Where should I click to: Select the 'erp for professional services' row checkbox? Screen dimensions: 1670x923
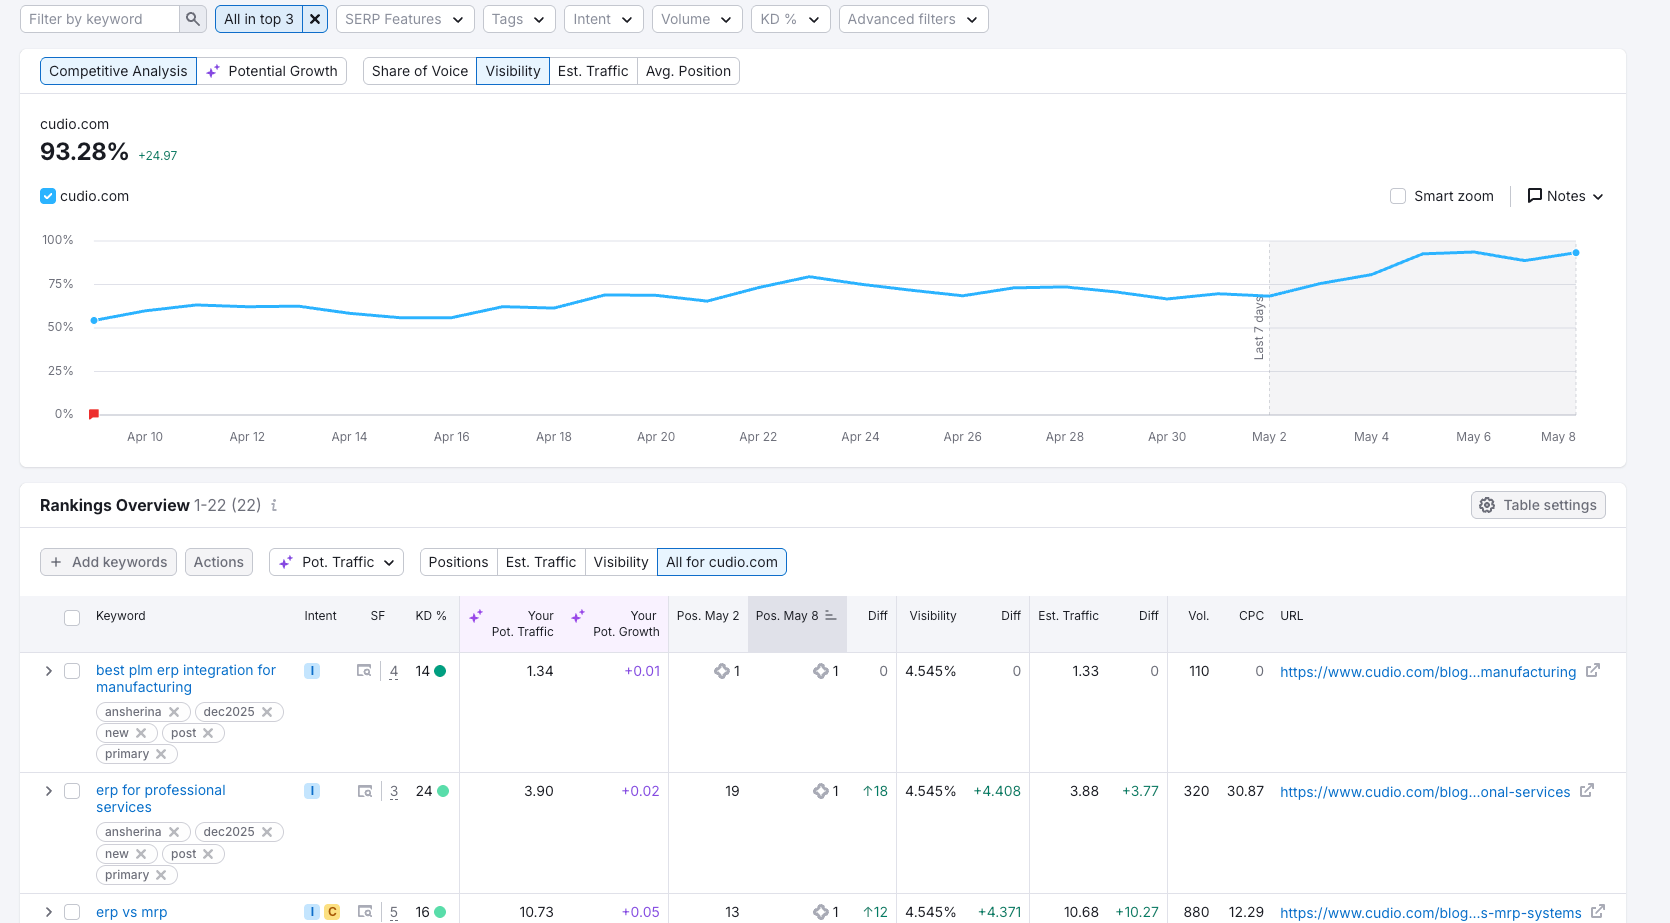(72, 791)
